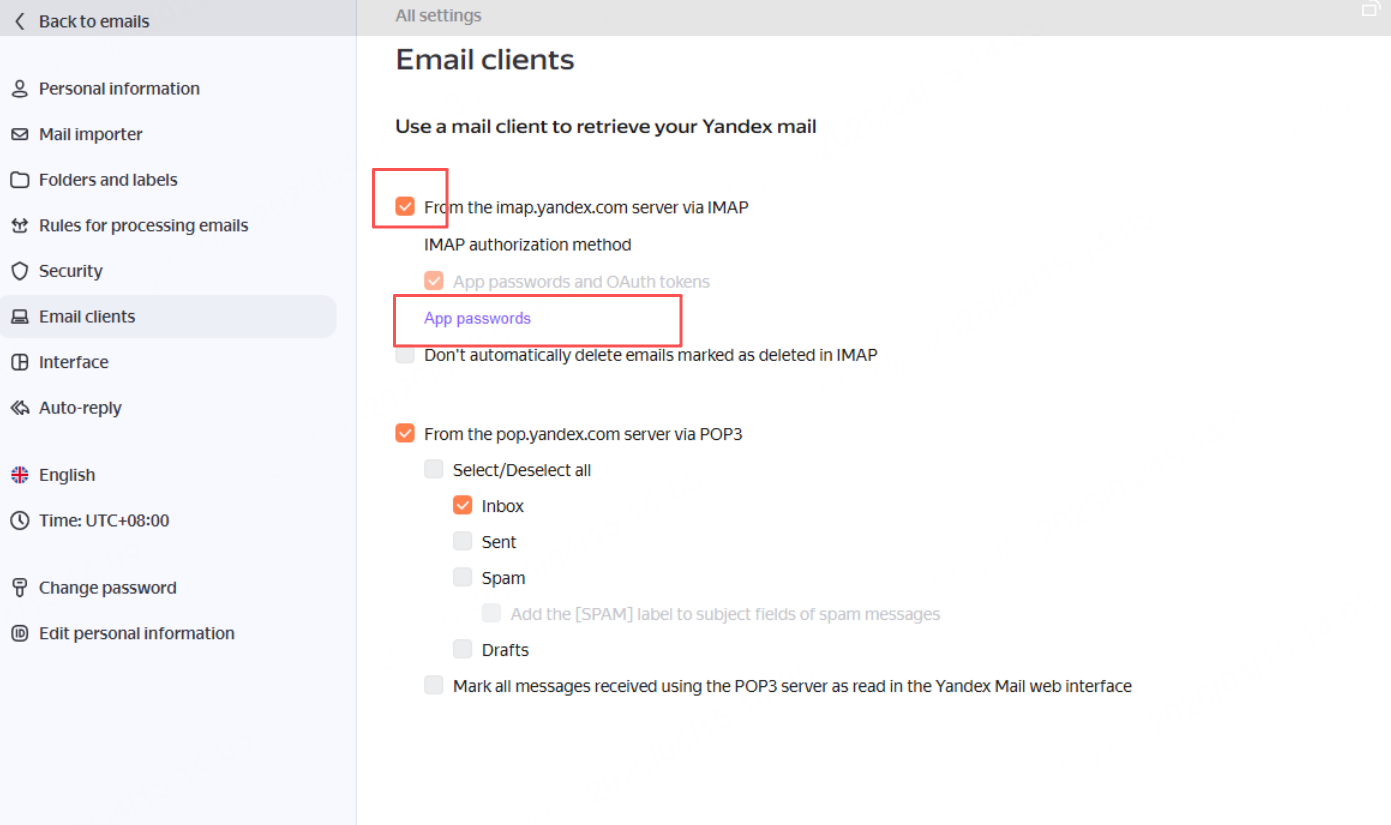Click the Security shield icon

click(x=19, y=271)
